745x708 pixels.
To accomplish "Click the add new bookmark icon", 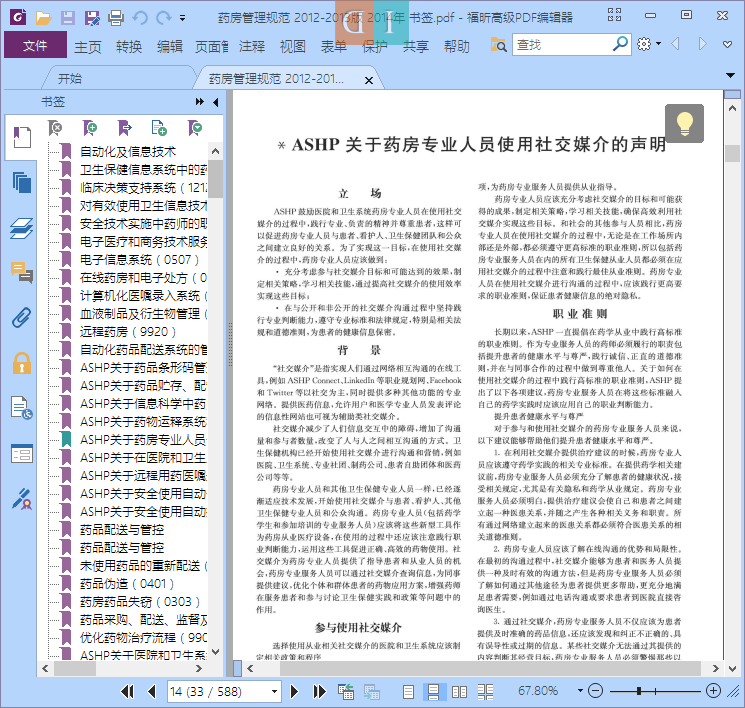I will [90, 128].
